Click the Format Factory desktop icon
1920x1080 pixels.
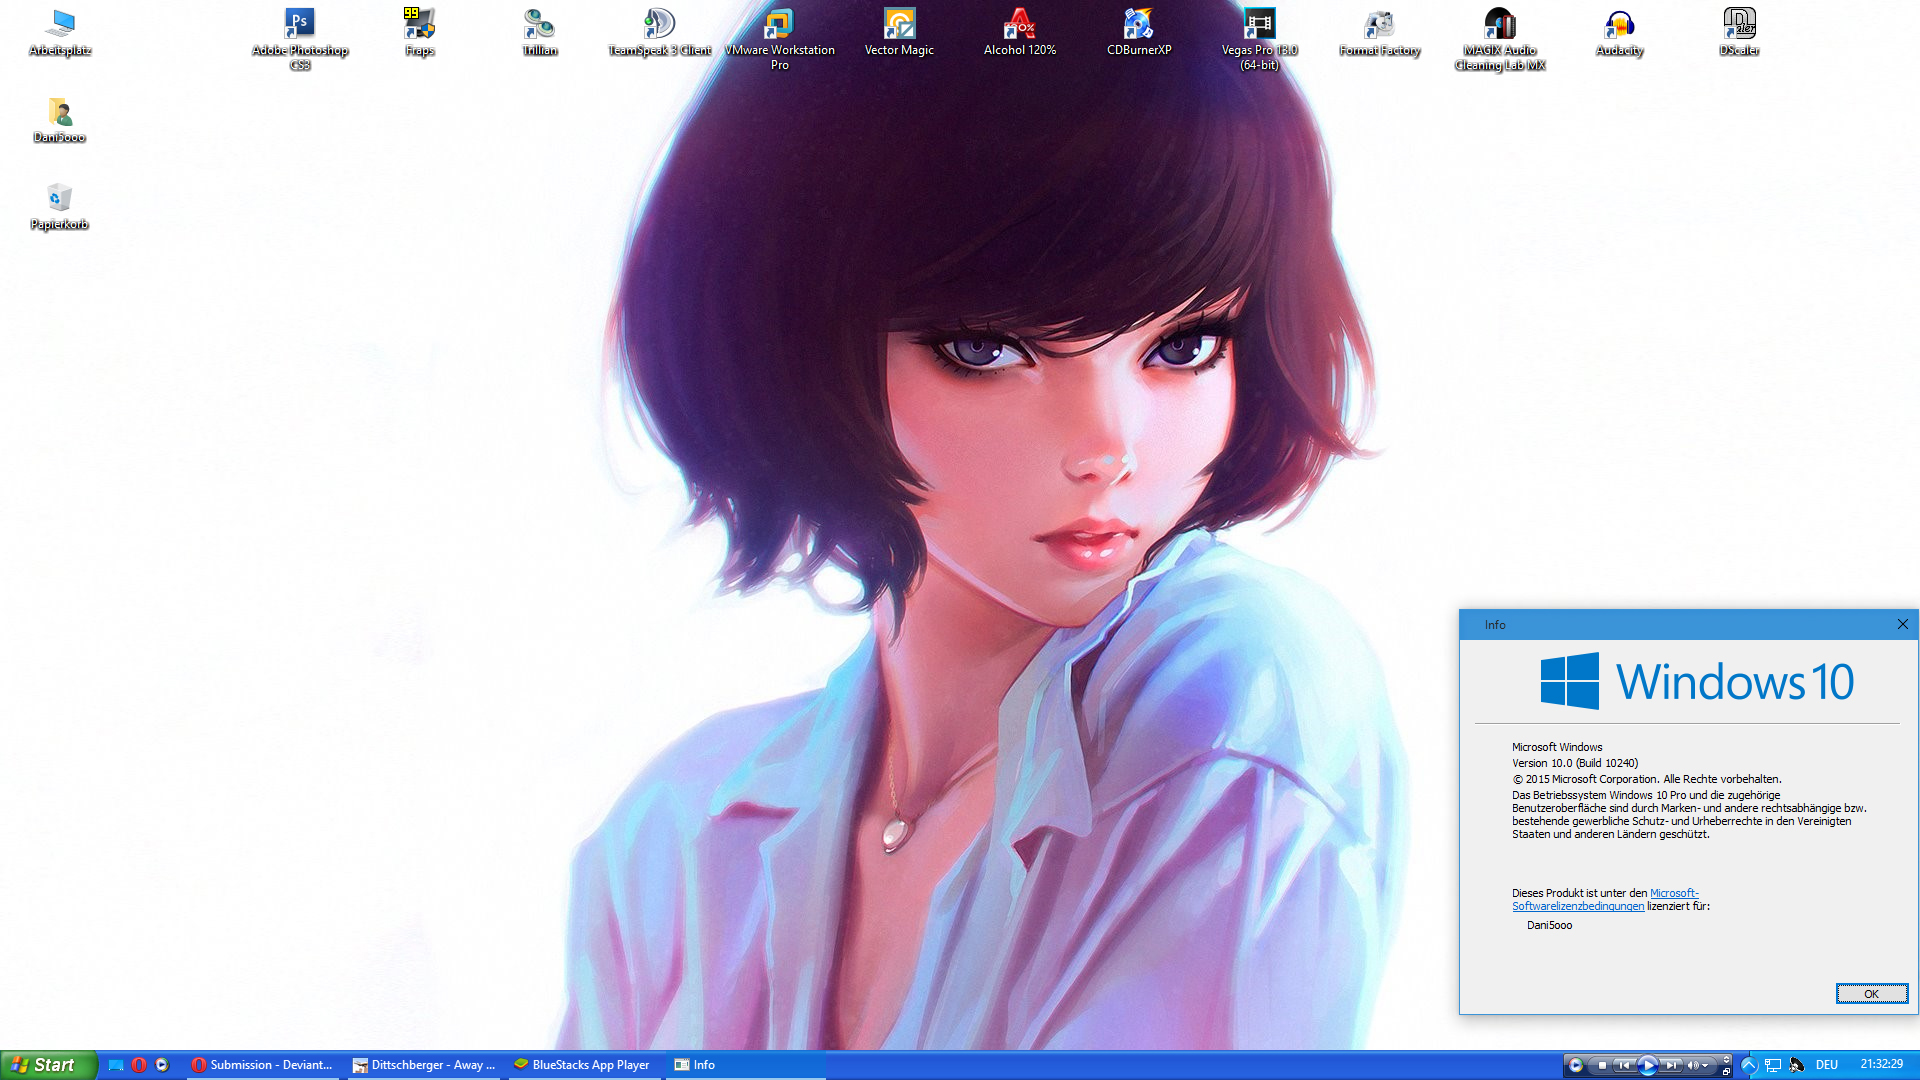[x=1380, y=32]
